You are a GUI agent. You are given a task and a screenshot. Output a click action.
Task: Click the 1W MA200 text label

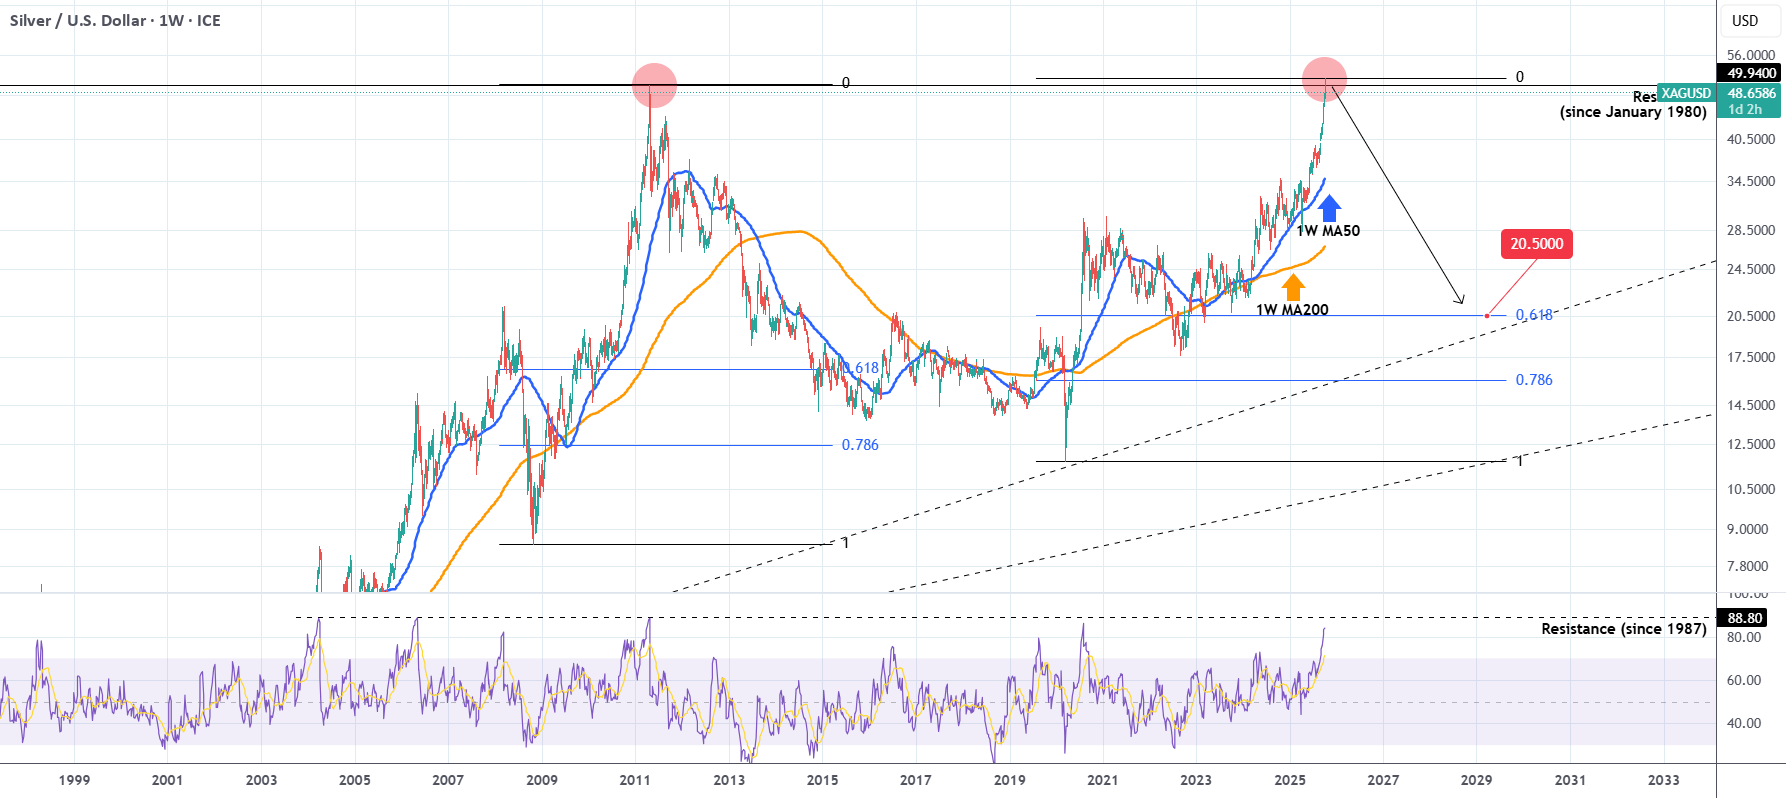pyautogui.click(x=1292, y=310)
